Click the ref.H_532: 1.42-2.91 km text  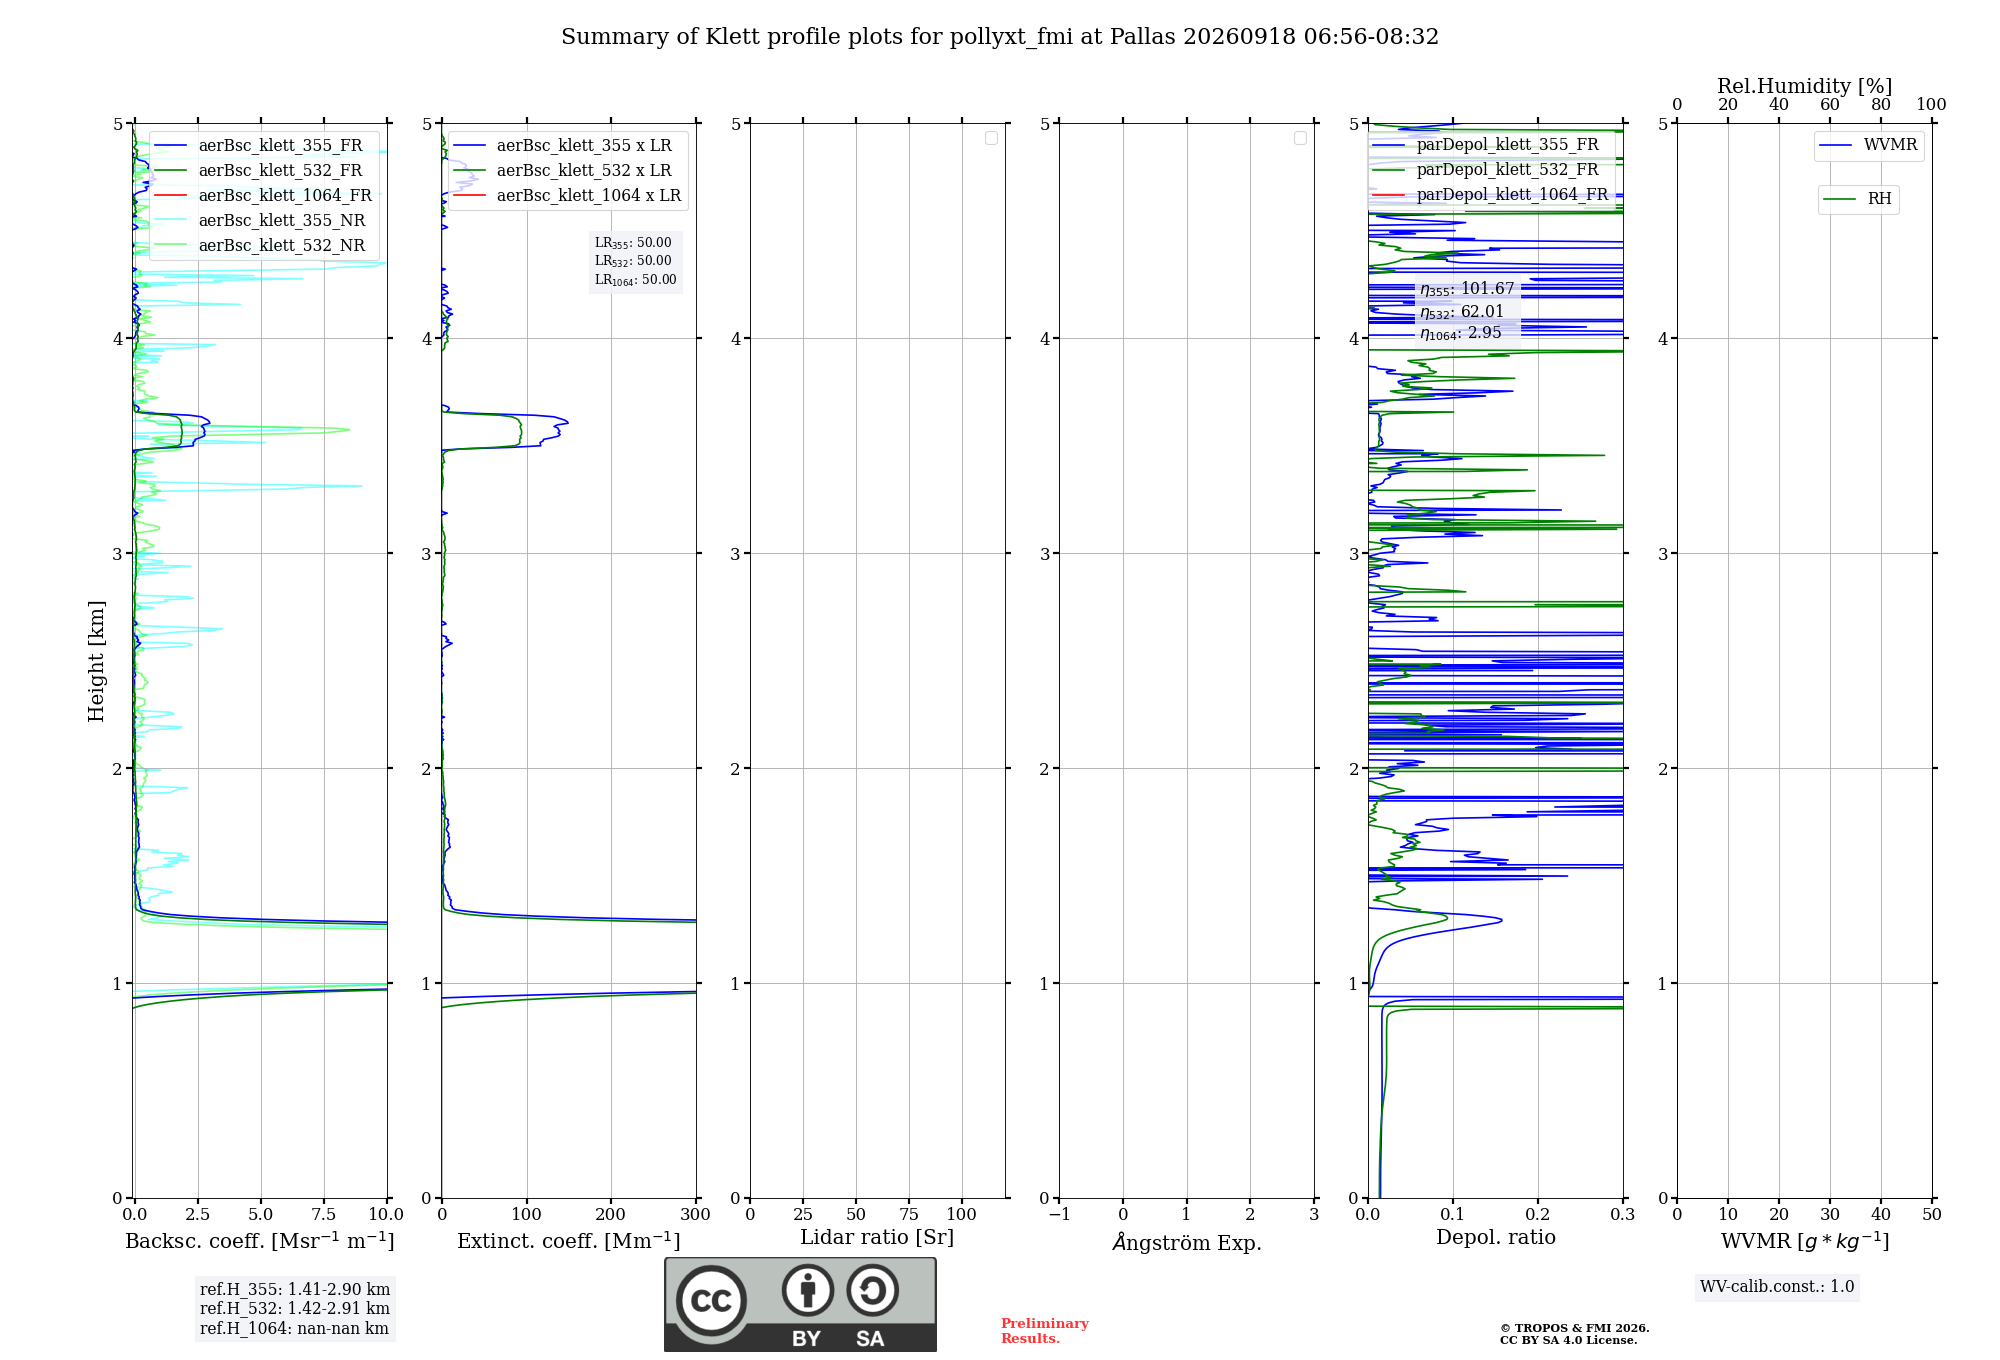coord(295,1309)
